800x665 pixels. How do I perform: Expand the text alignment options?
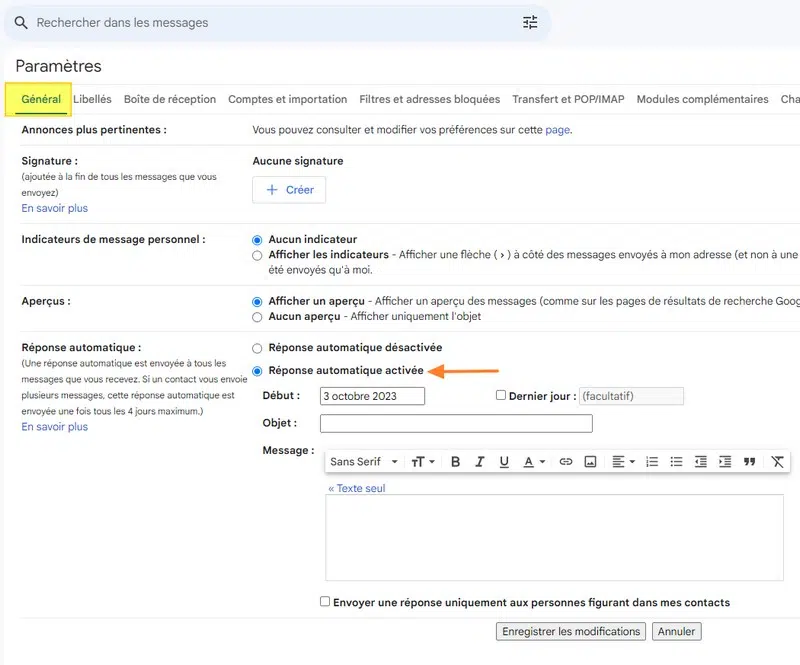coord(622,461)
